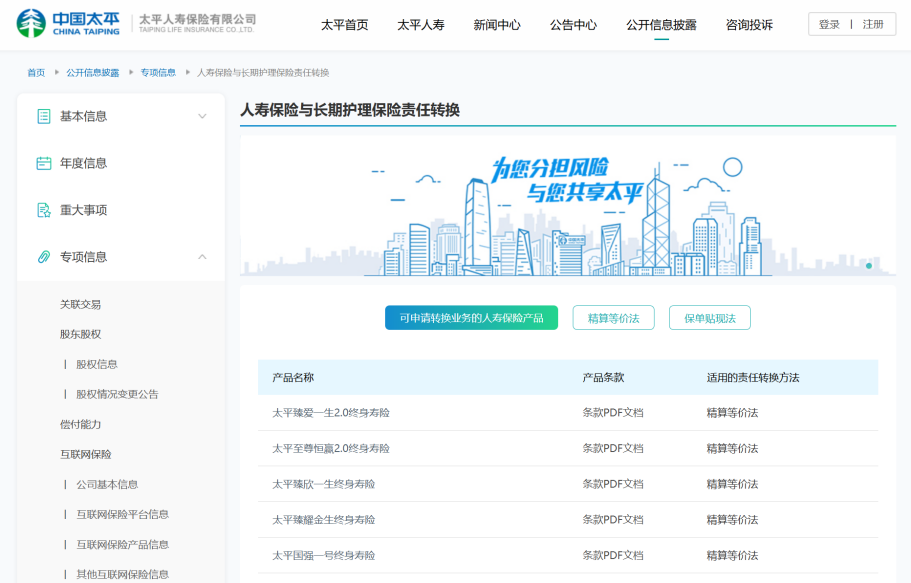This screenshot has width=911, height=583.
Task: Click the 年度信息 calendar icon
Action: click(x=43, y=163)
